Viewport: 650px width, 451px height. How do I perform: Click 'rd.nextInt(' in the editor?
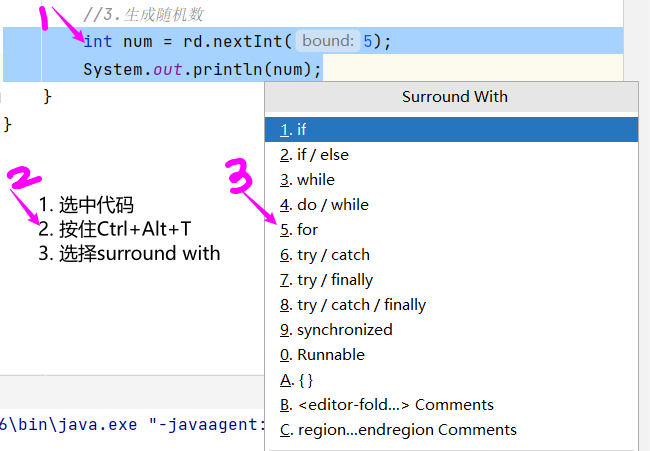coord(238,41)
